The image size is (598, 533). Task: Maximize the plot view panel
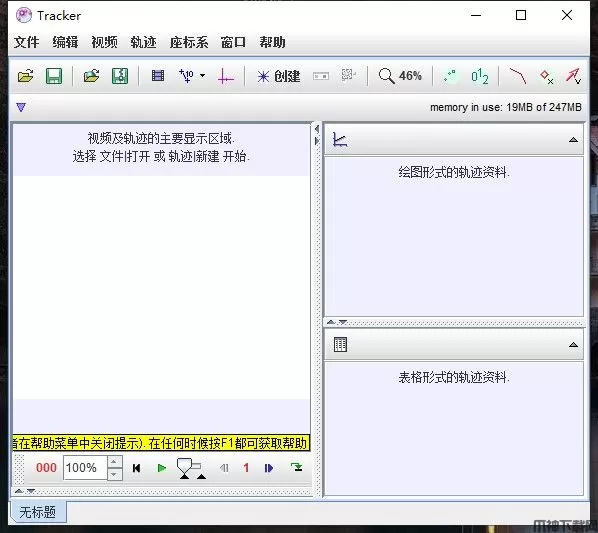click(573, 140)
